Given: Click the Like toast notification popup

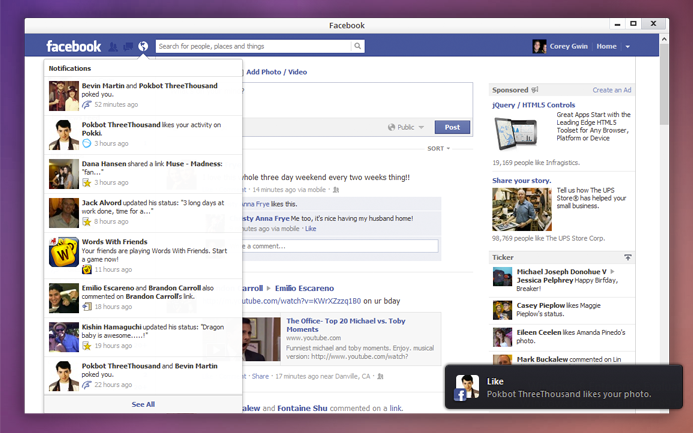Looking at the screenshot, I should click(x=564, y=387).
